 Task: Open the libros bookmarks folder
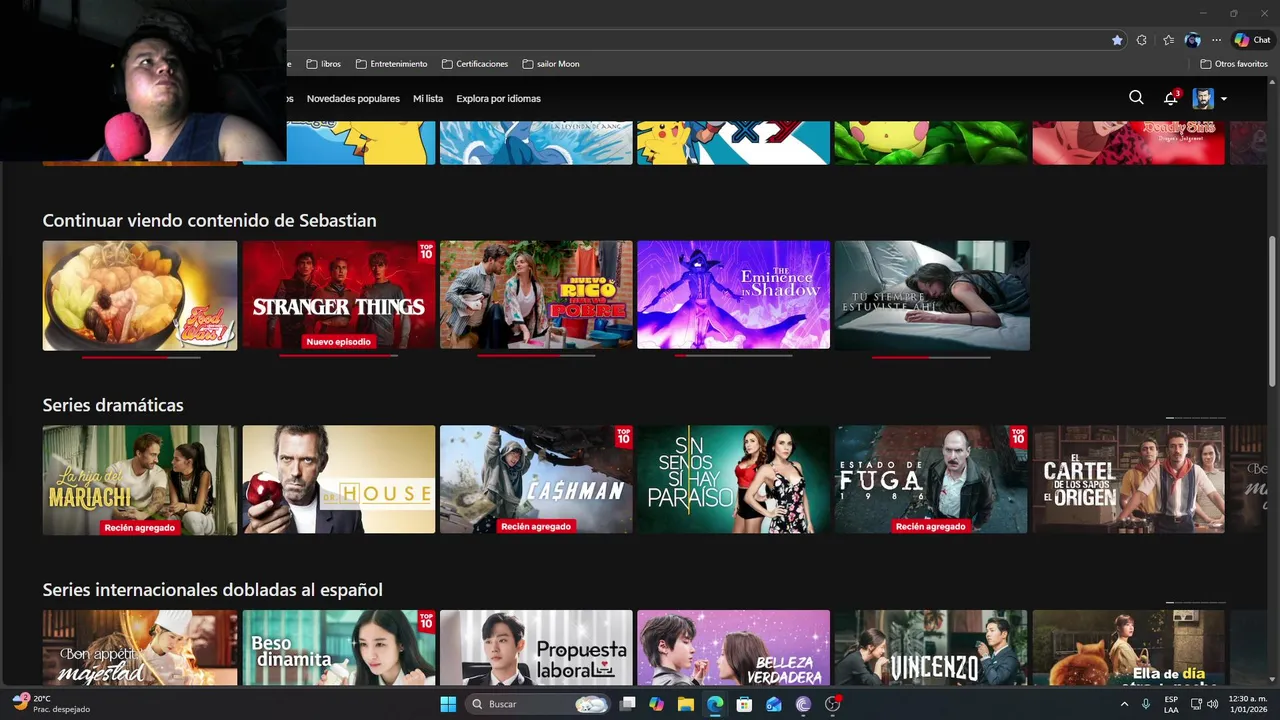point(324,64)
